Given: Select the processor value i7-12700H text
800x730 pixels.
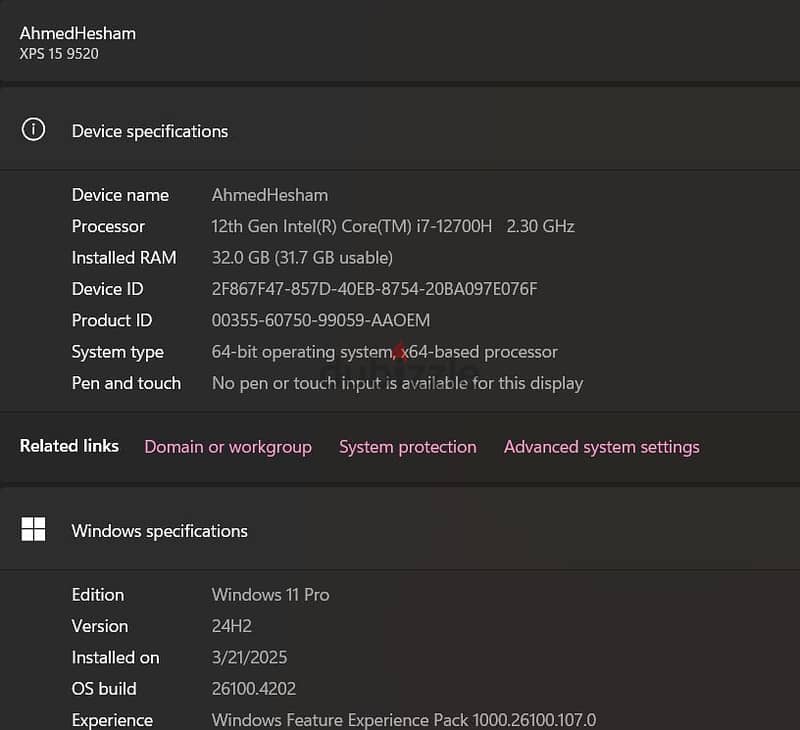Looking at the screenshot, I should 393,226.
